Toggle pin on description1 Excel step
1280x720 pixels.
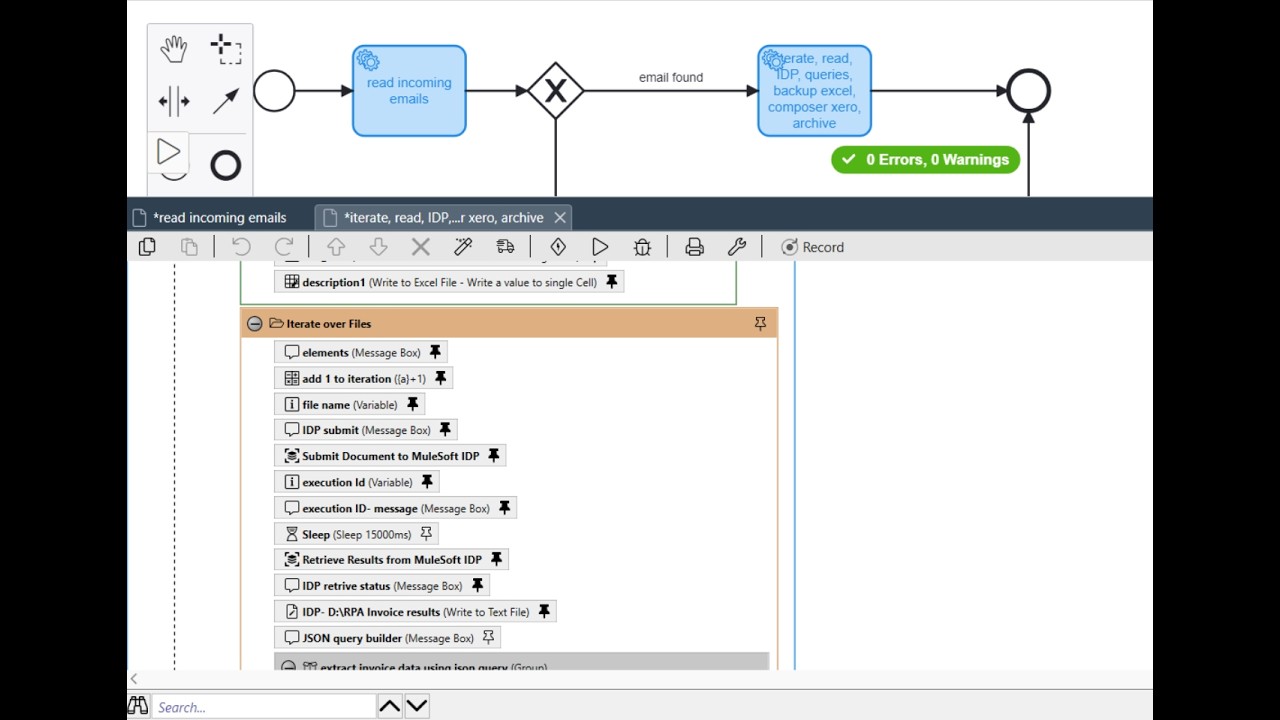point(612,282)
